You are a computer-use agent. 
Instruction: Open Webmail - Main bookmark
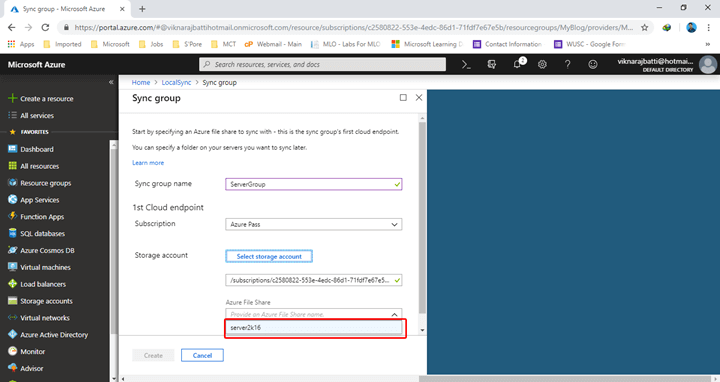pos(273,44)
